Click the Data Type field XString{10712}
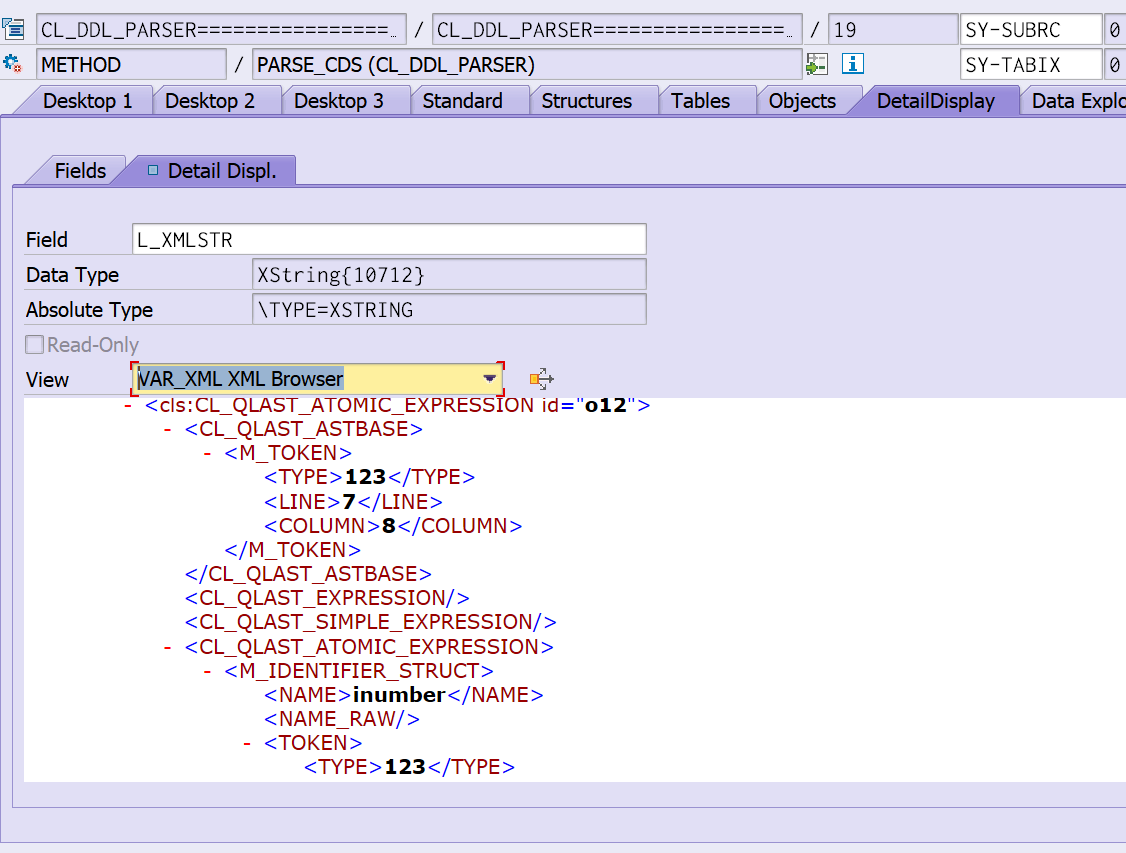 pos(449,274)
